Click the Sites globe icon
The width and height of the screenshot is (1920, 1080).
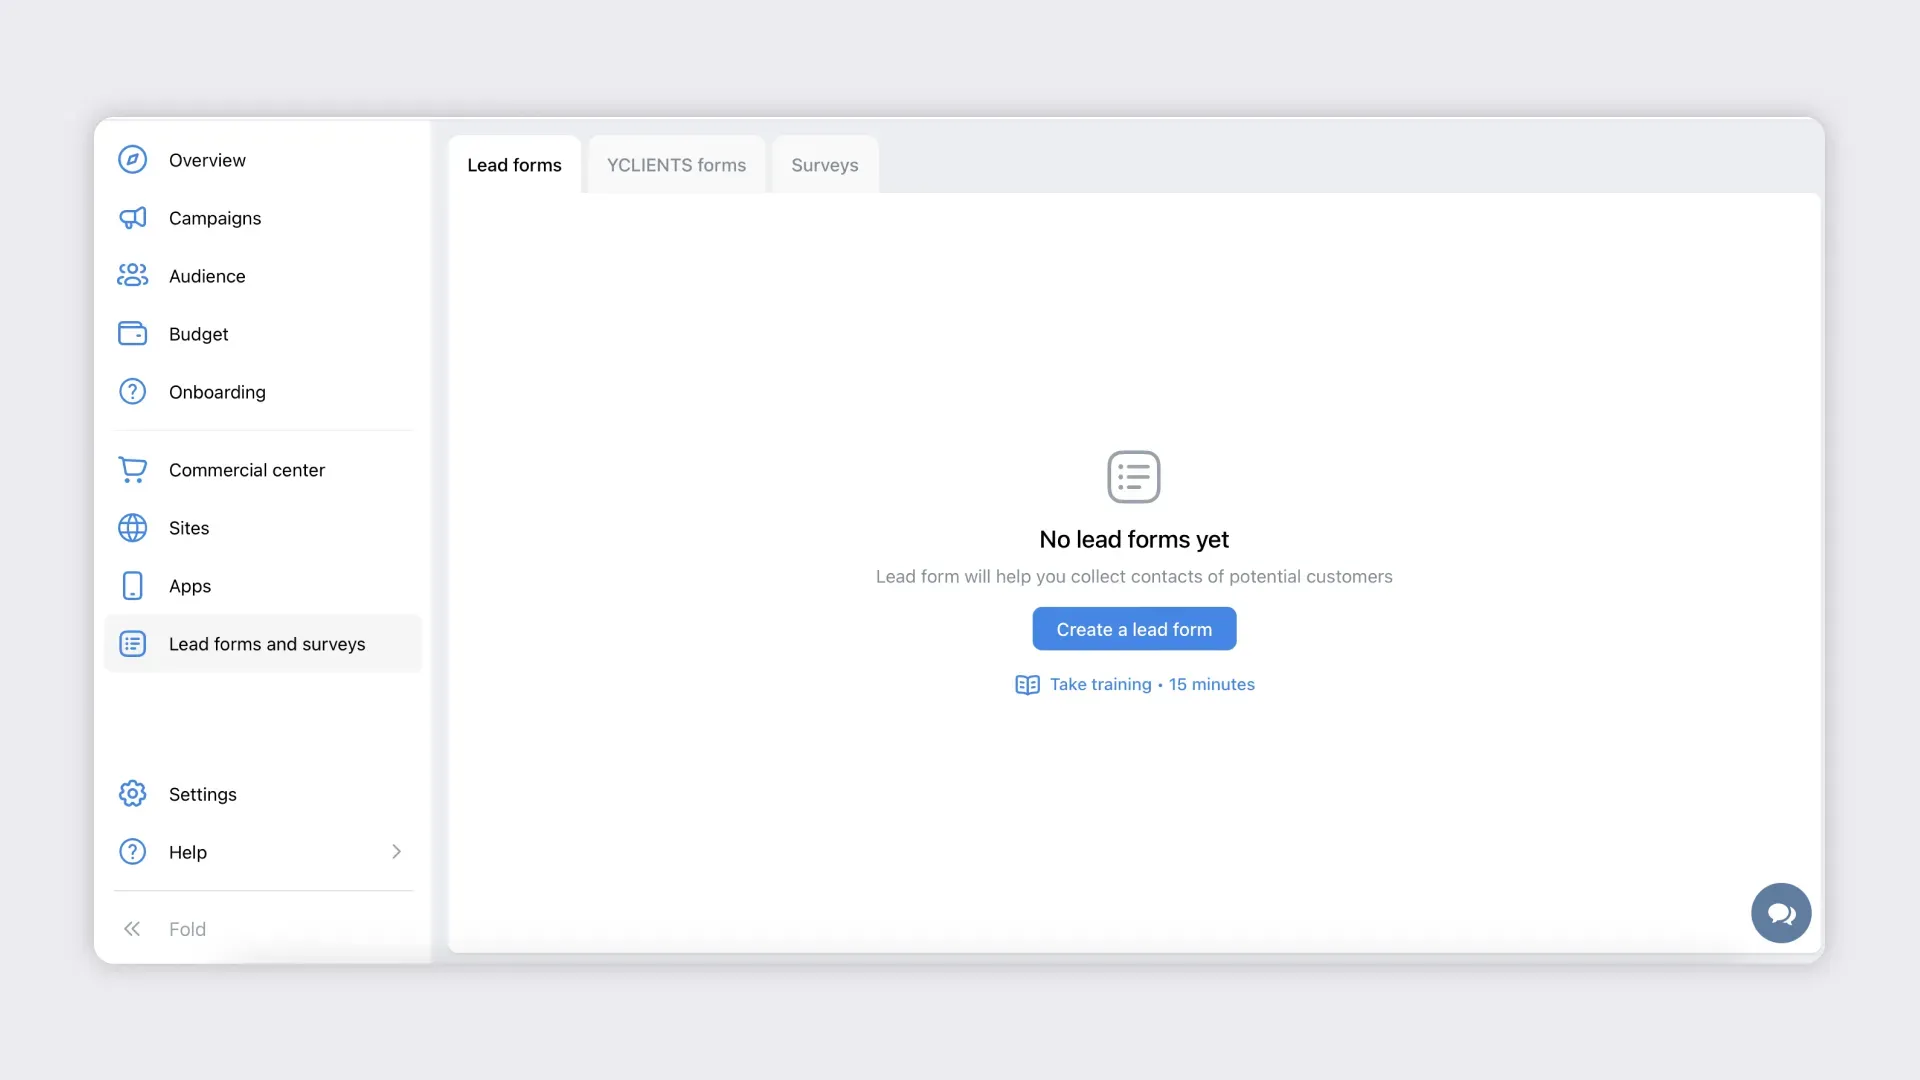click(132, 528)
